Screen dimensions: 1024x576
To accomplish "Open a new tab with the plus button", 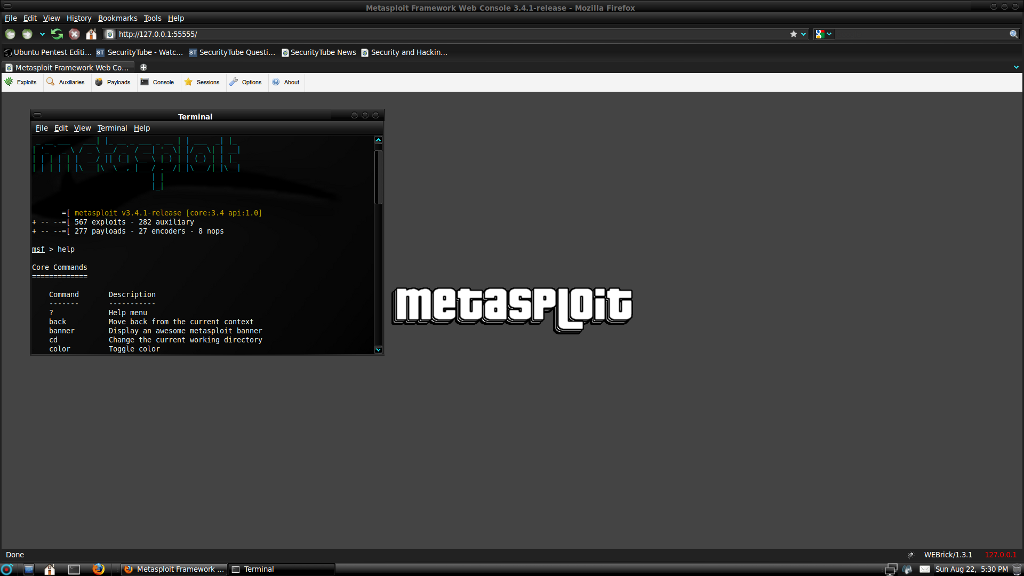I will tap(143, 67).
